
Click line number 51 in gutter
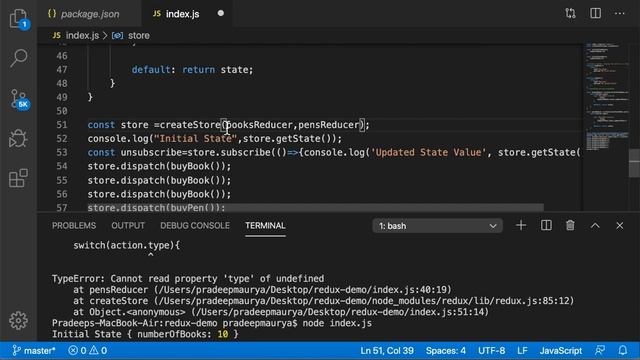pos(62,124)
